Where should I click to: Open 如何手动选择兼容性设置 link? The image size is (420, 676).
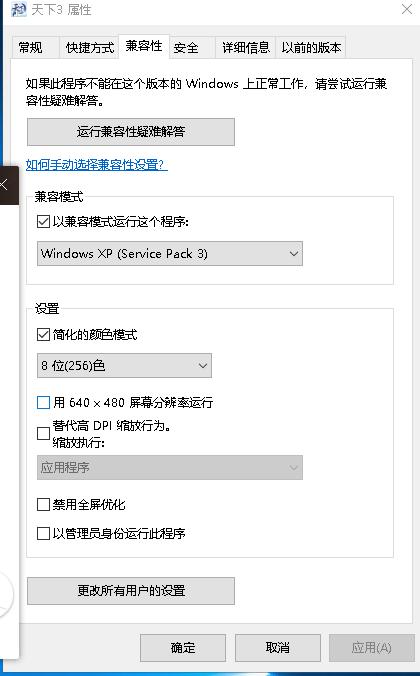(x=97, y=165)
